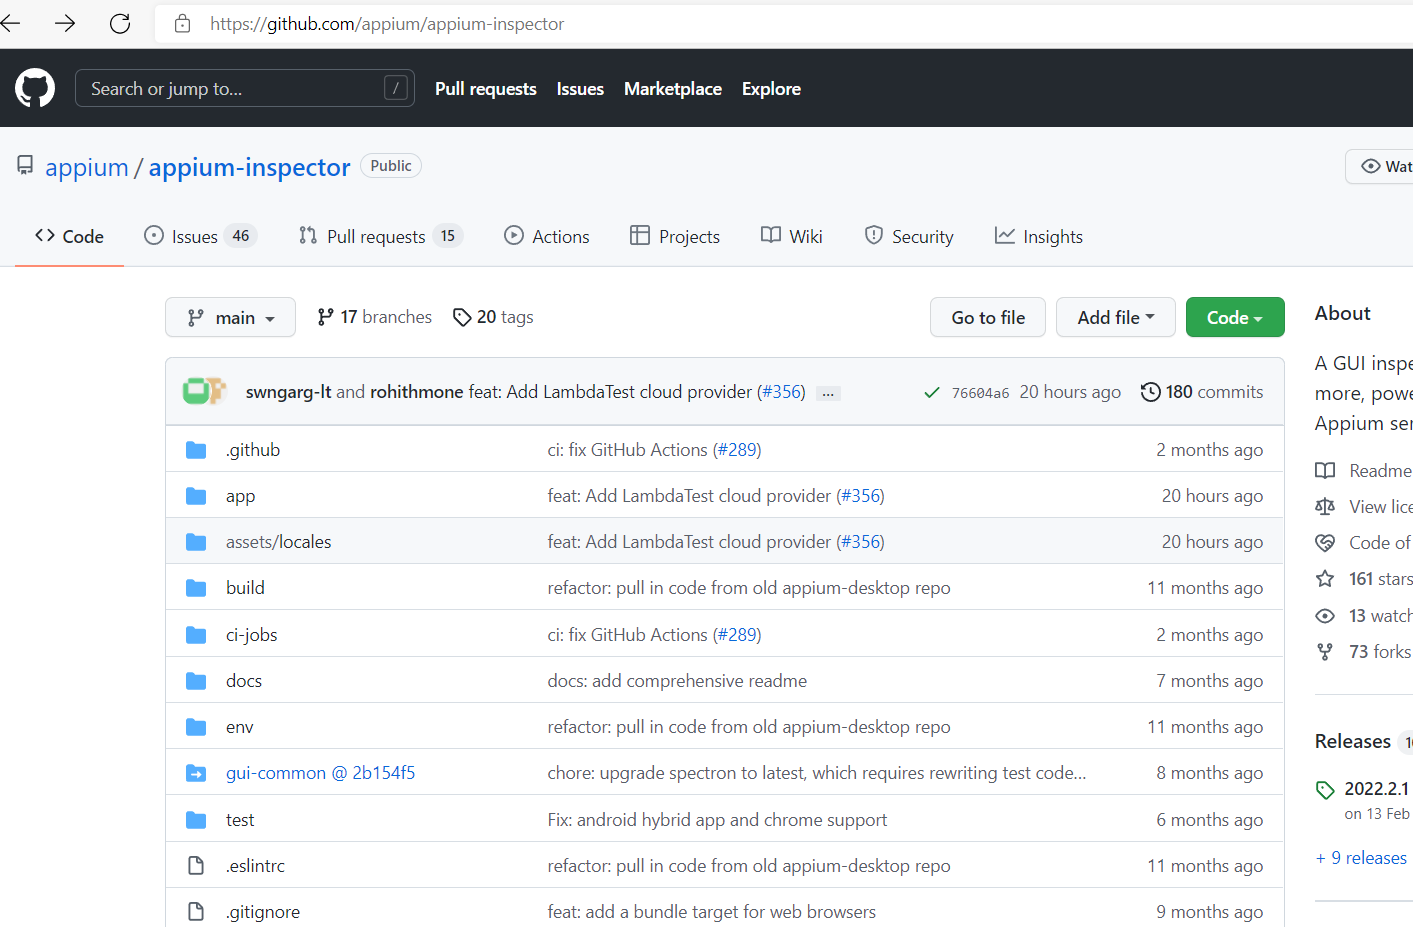Open the ci-jobs folder

(252, 635)
